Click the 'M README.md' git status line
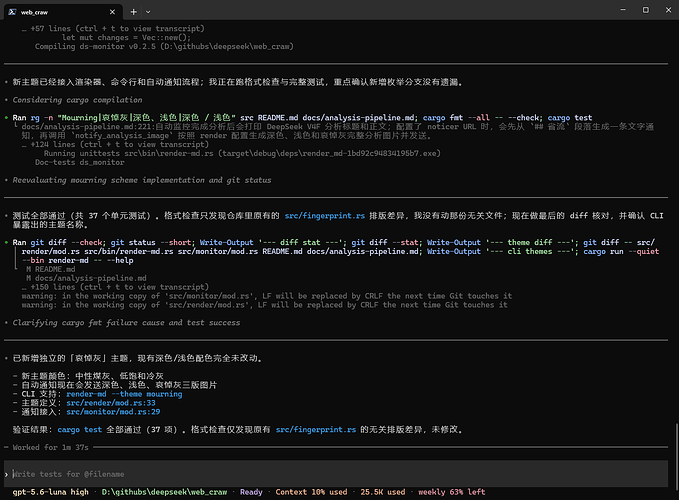The height and width of the screenshot is (500, 679). (x=51, y=269)
